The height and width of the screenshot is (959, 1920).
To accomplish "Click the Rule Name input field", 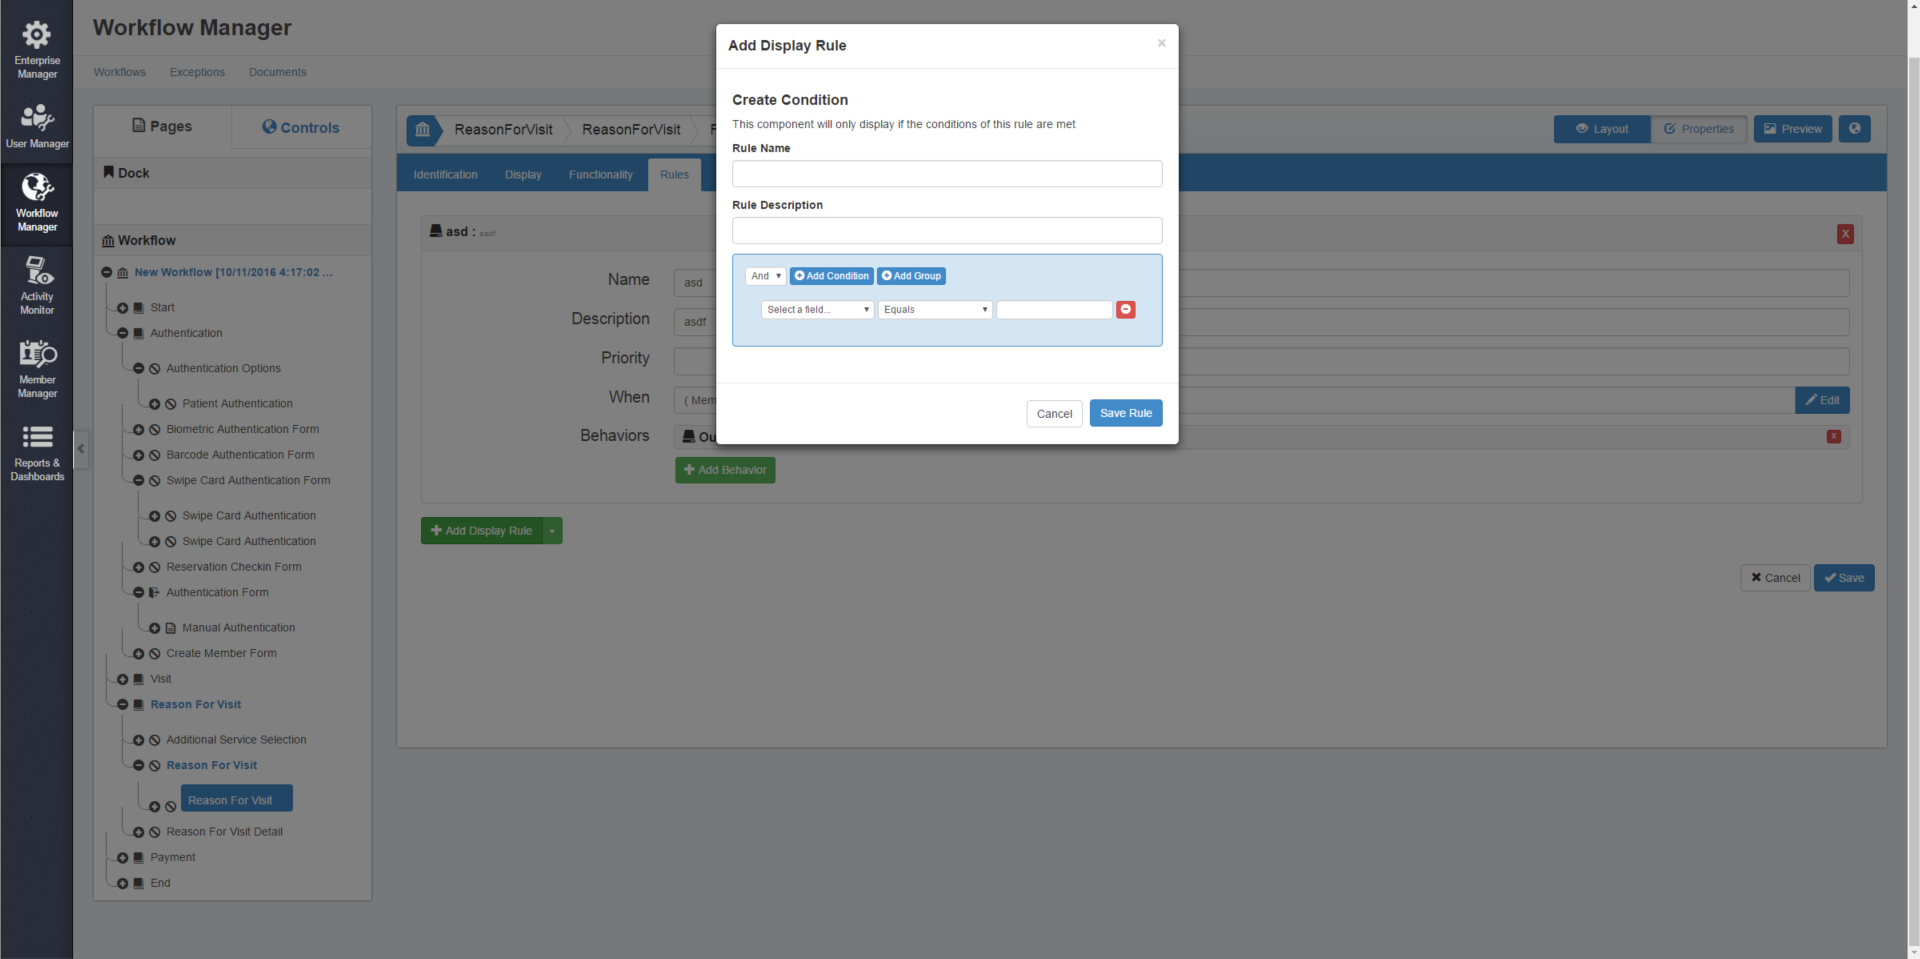I will click(x=946, y=174).
